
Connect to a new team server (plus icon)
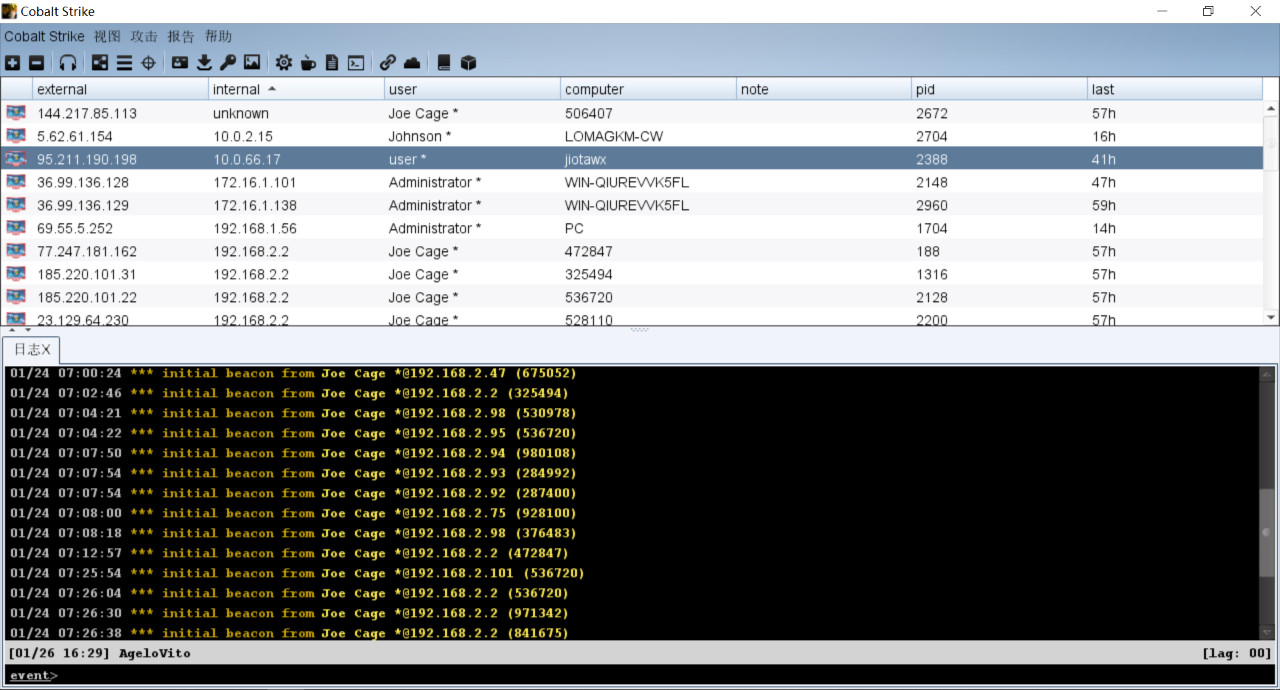pyautogui.click(x=12, y=63)
